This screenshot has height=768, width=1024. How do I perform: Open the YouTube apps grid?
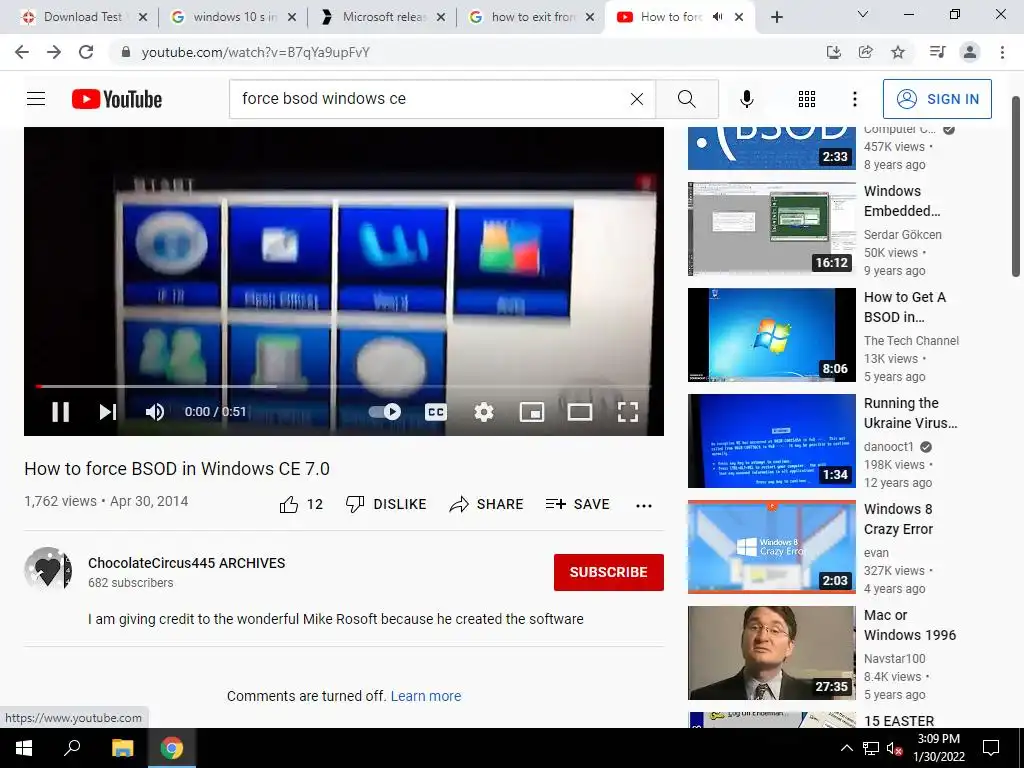point(807,99)
